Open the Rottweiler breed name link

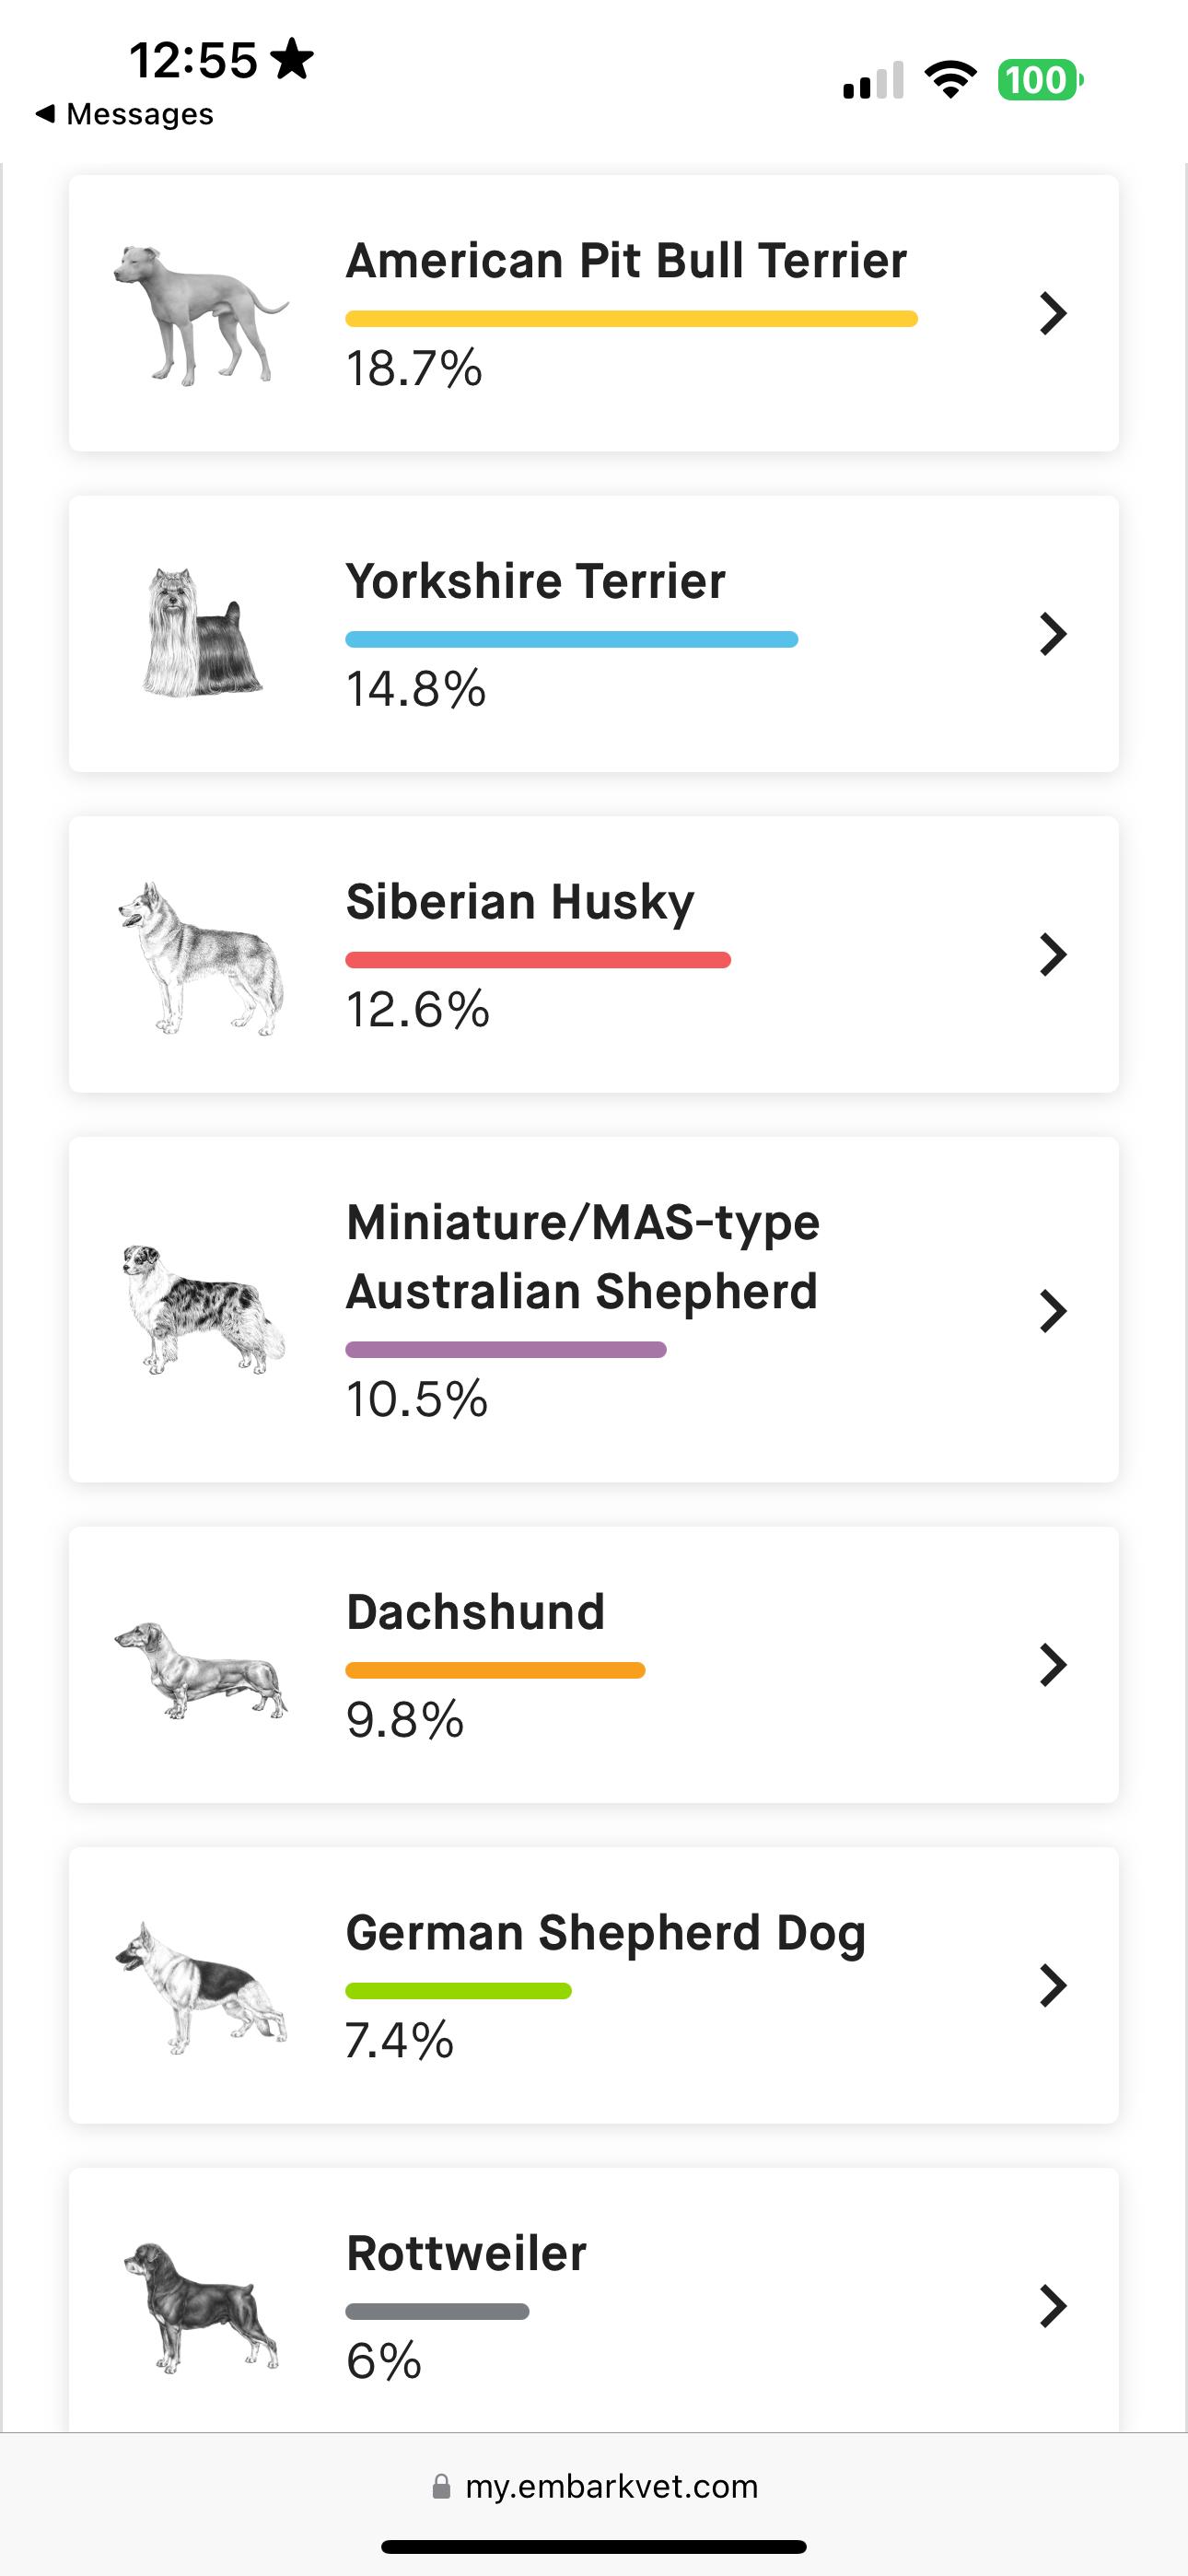[x=466, y=2254]
